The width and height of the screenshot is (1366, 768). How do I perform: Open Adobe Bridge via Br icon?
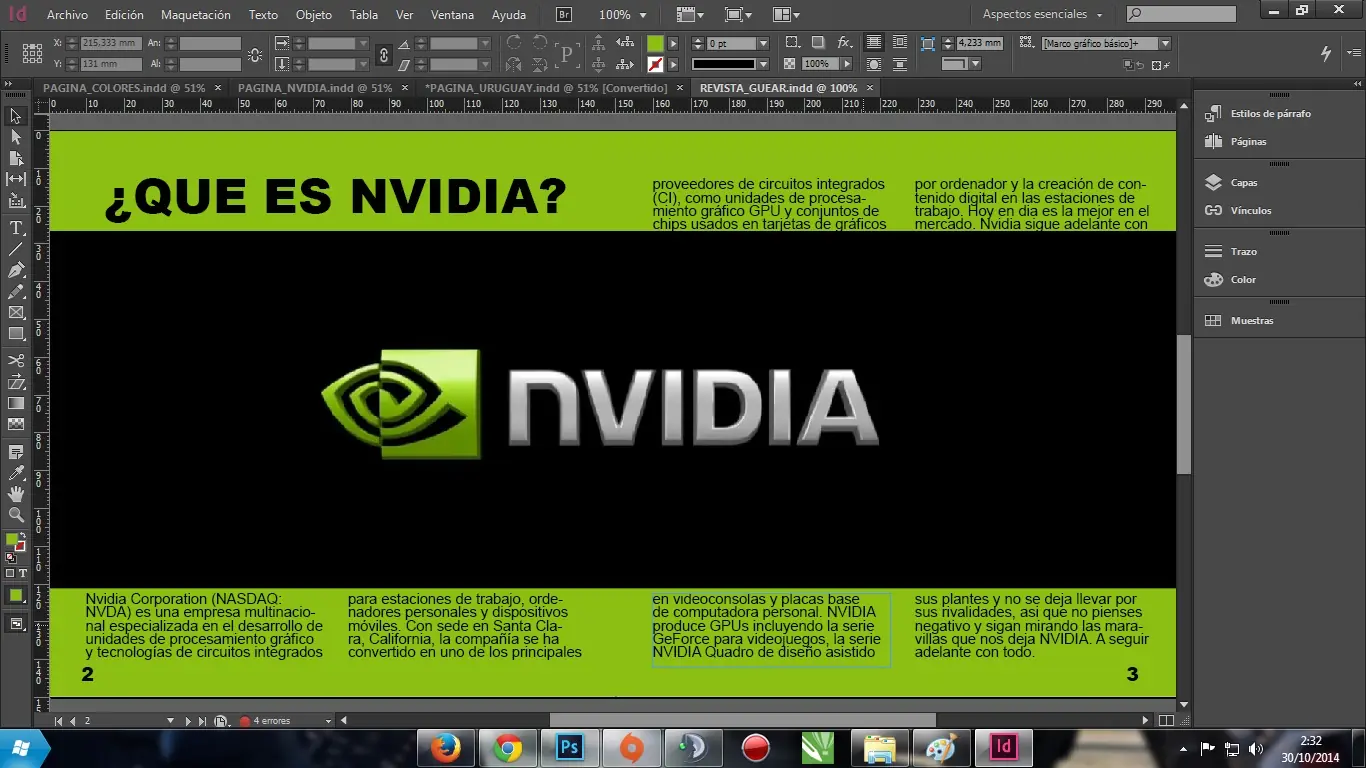[564, 15]
